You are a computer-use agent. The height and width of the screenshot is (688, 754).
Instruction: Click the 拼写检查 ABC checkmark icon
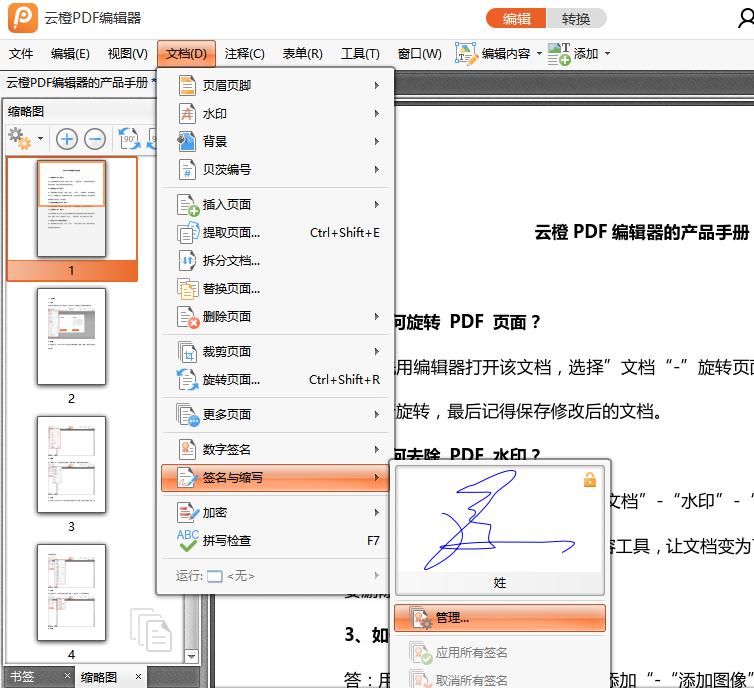[188, 540]
